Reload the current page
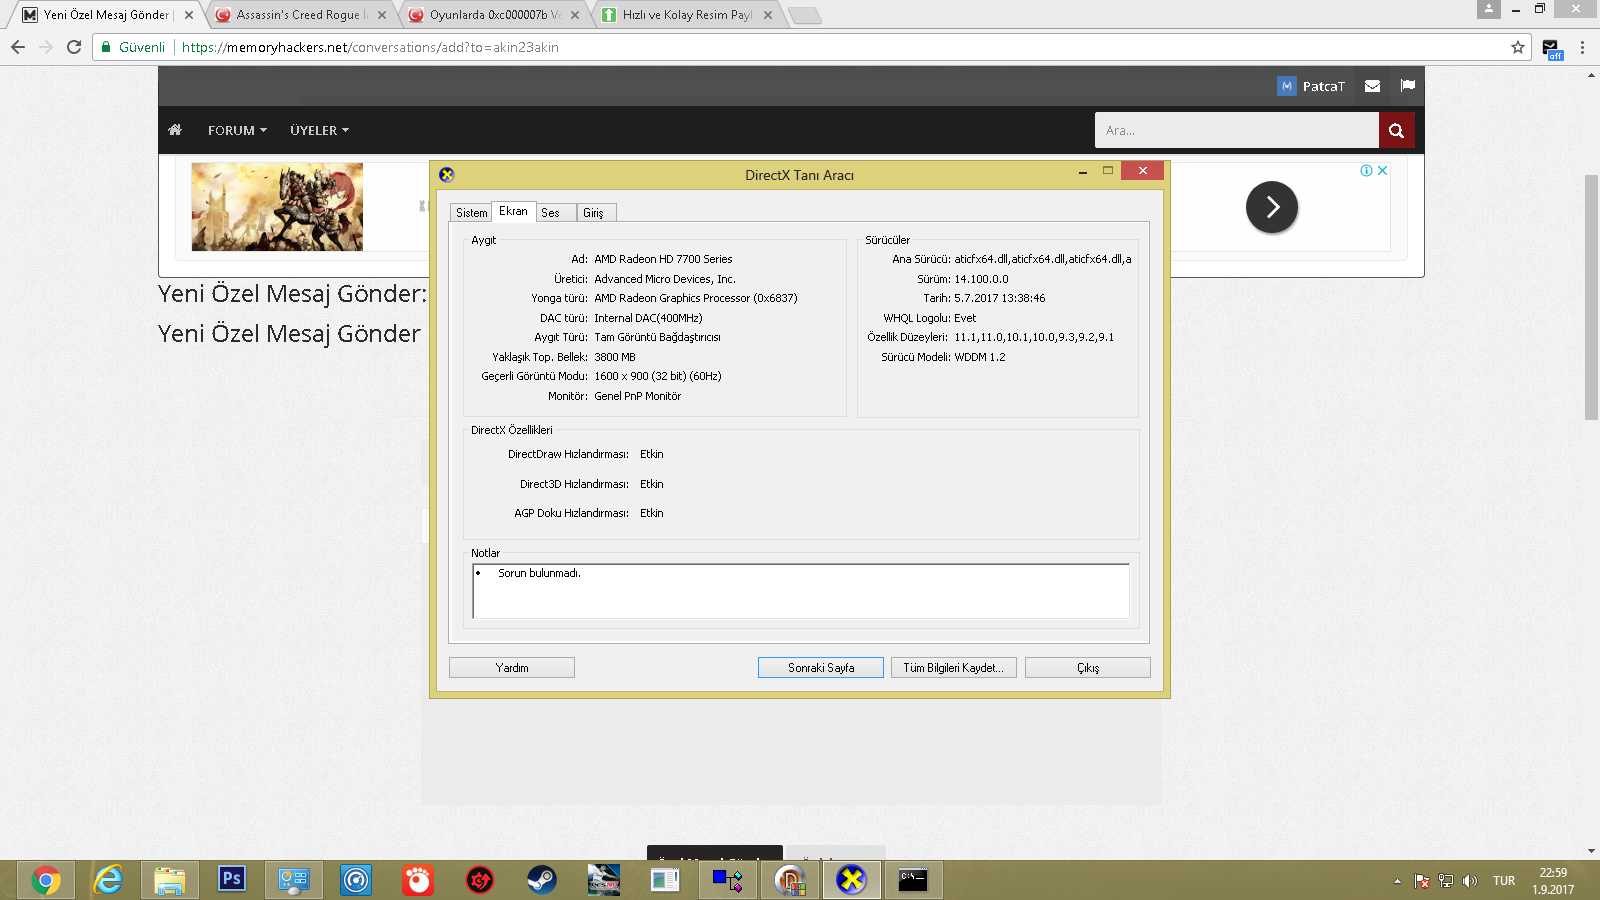The height and width of the screenshot is (900, 1600). point(74,47)
